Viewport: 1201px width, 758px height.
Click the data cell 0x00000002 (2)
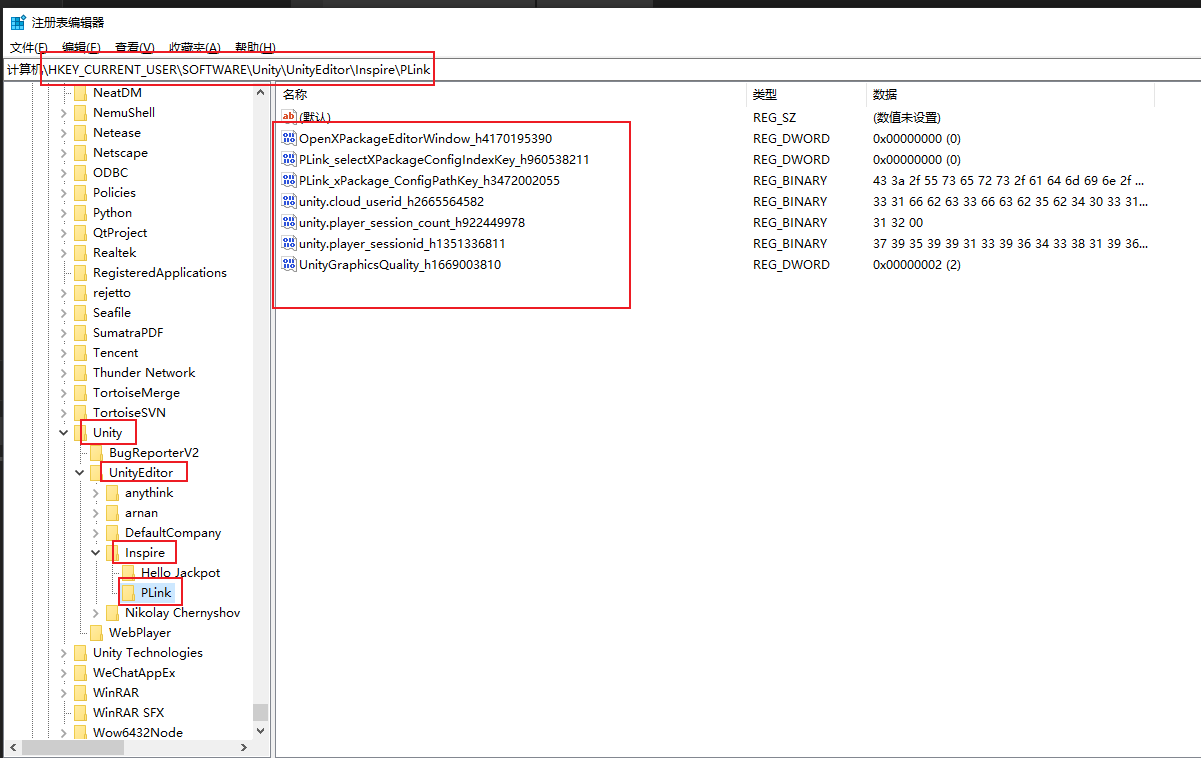[917, 265]
